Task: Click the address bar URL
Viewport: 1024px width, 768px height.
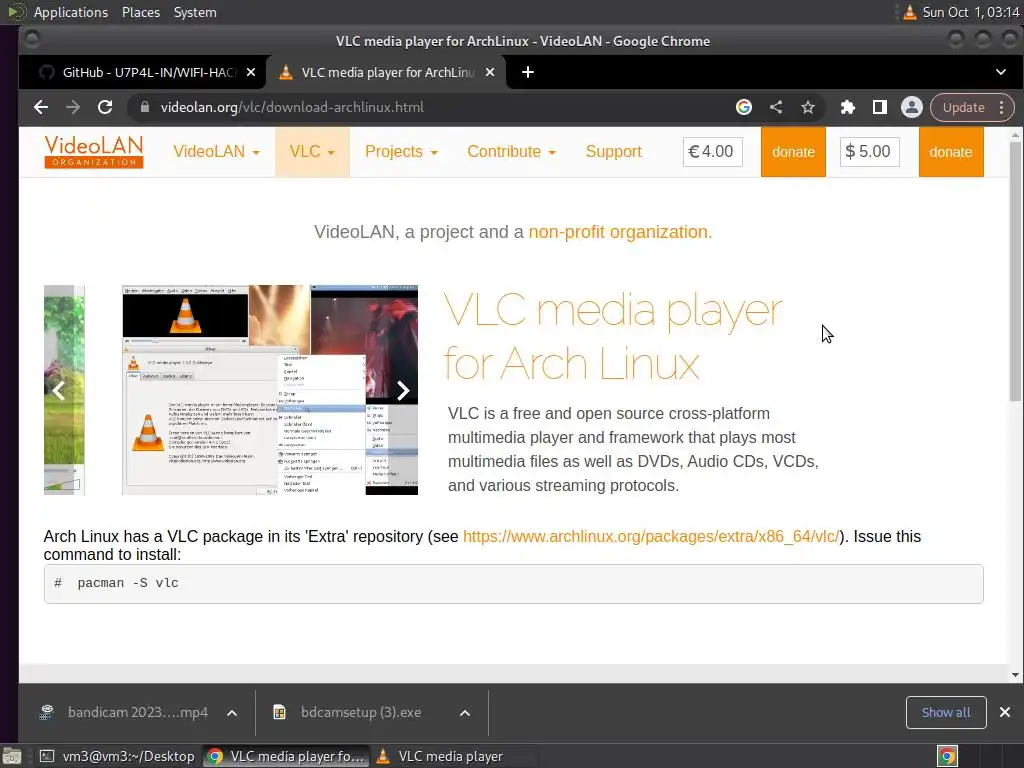Action: pos(292,107)
